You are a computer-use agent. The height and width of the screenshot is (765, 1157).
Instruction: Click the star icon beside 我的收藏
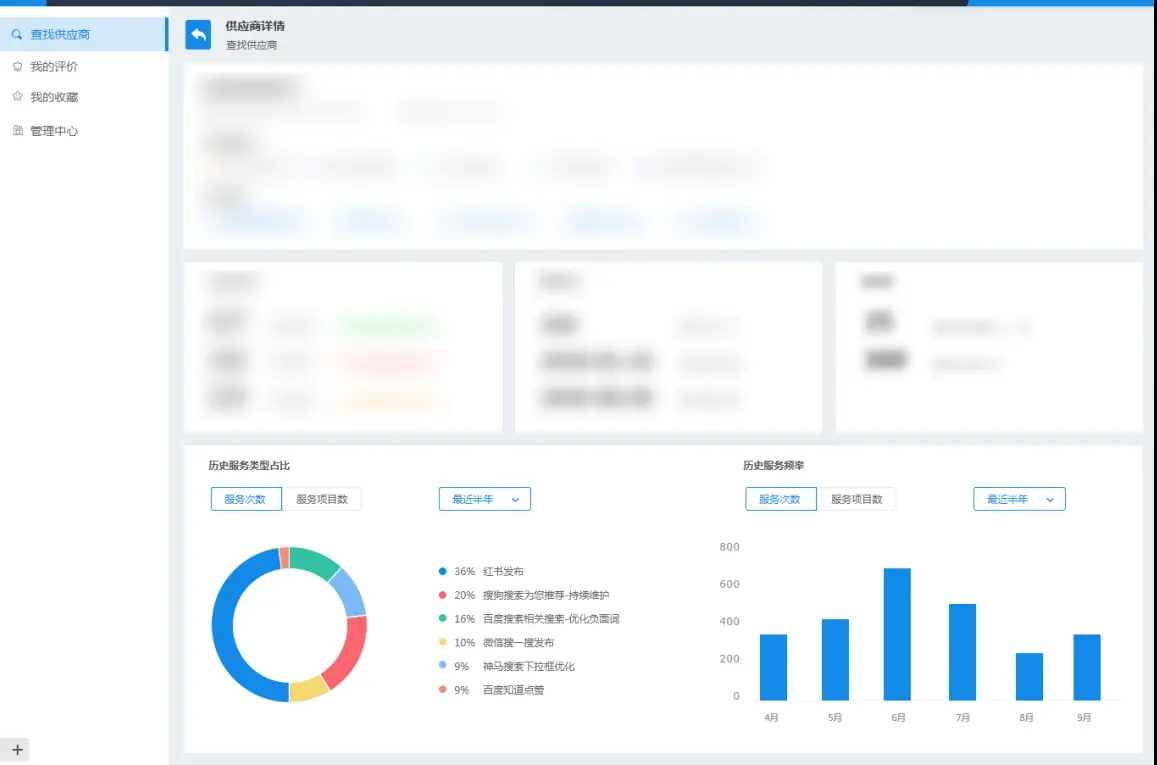pyautogui.click(x=18, y=96)
